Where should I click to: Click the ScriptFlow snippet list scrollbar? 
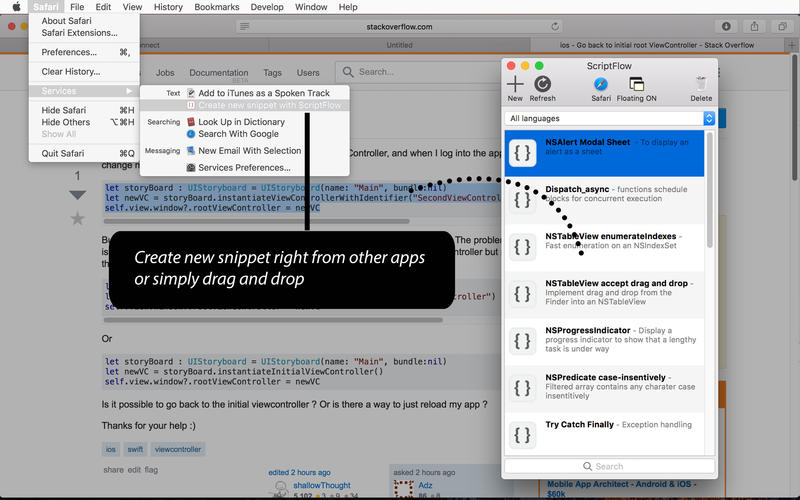pos(709,190)
